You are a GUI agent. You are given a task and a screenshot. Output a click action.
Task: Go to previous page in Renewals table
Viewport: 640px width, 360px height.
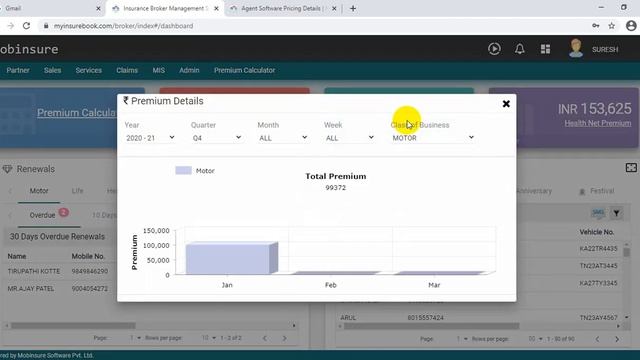pos(265,338)
